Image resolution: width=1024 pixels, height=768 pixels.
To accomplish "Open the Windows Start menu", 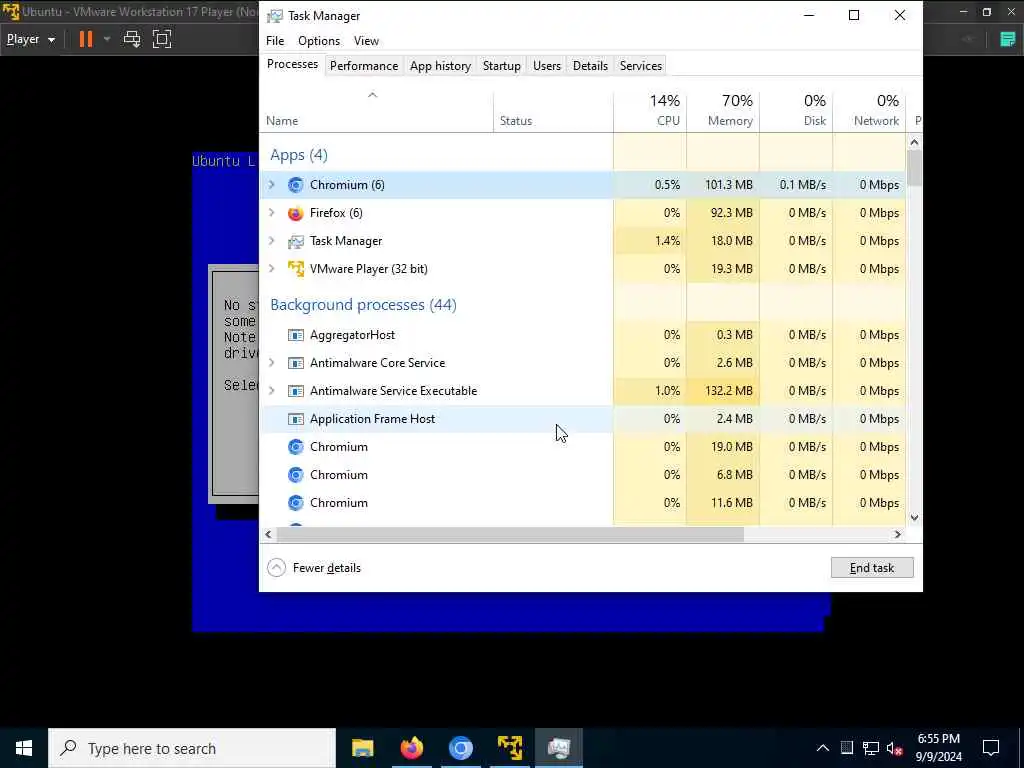I will click(24, 748).
